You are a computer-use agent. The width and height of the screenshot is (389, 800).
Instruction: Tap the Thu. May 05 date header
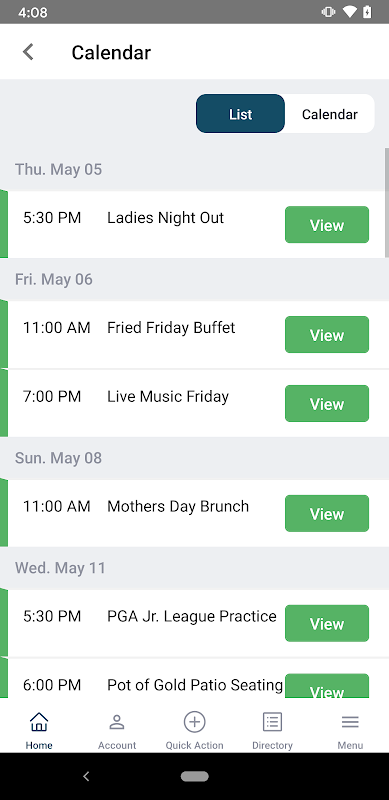point(59,169)
